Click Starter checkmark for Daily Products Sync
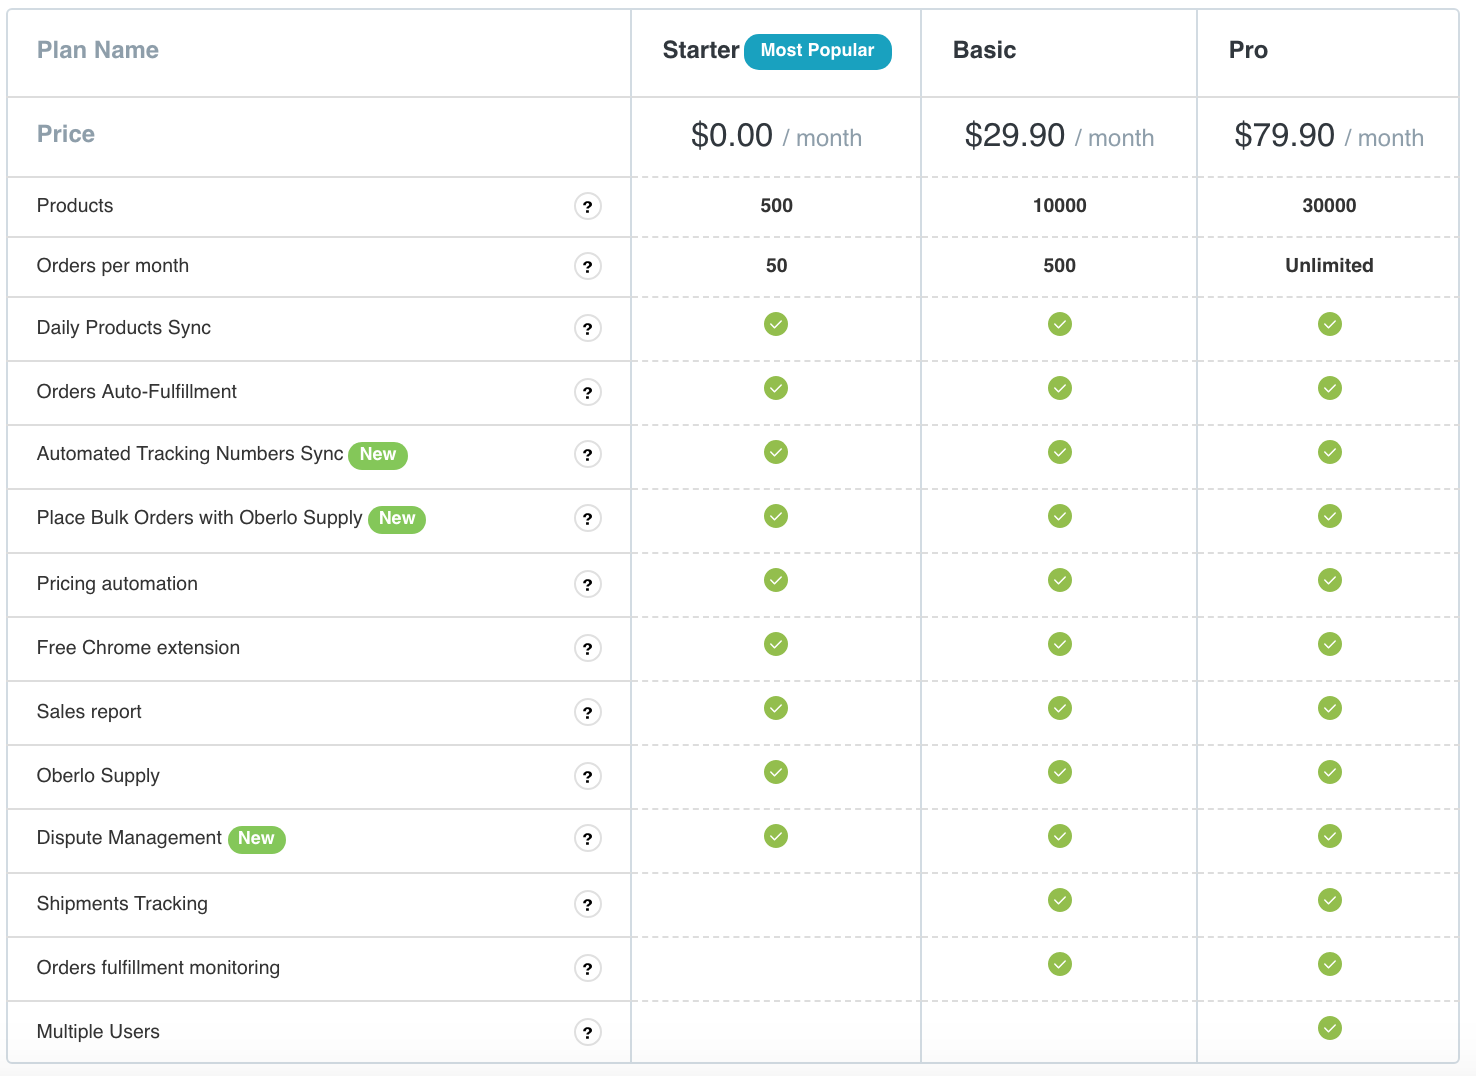The image size is (1476, 1076). pyautogui.click(x=776, y=324)
